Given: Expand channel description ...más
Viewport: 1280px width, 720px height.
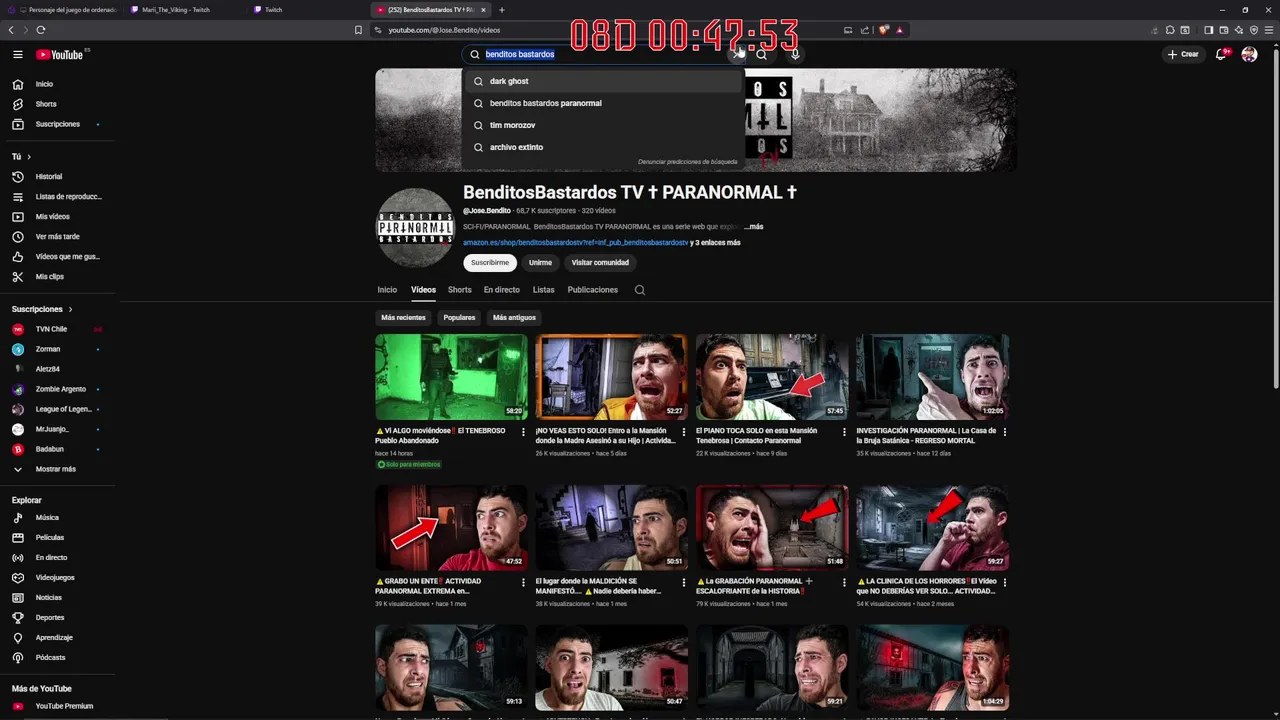Looking at the screenshot, I should point(753,227).
